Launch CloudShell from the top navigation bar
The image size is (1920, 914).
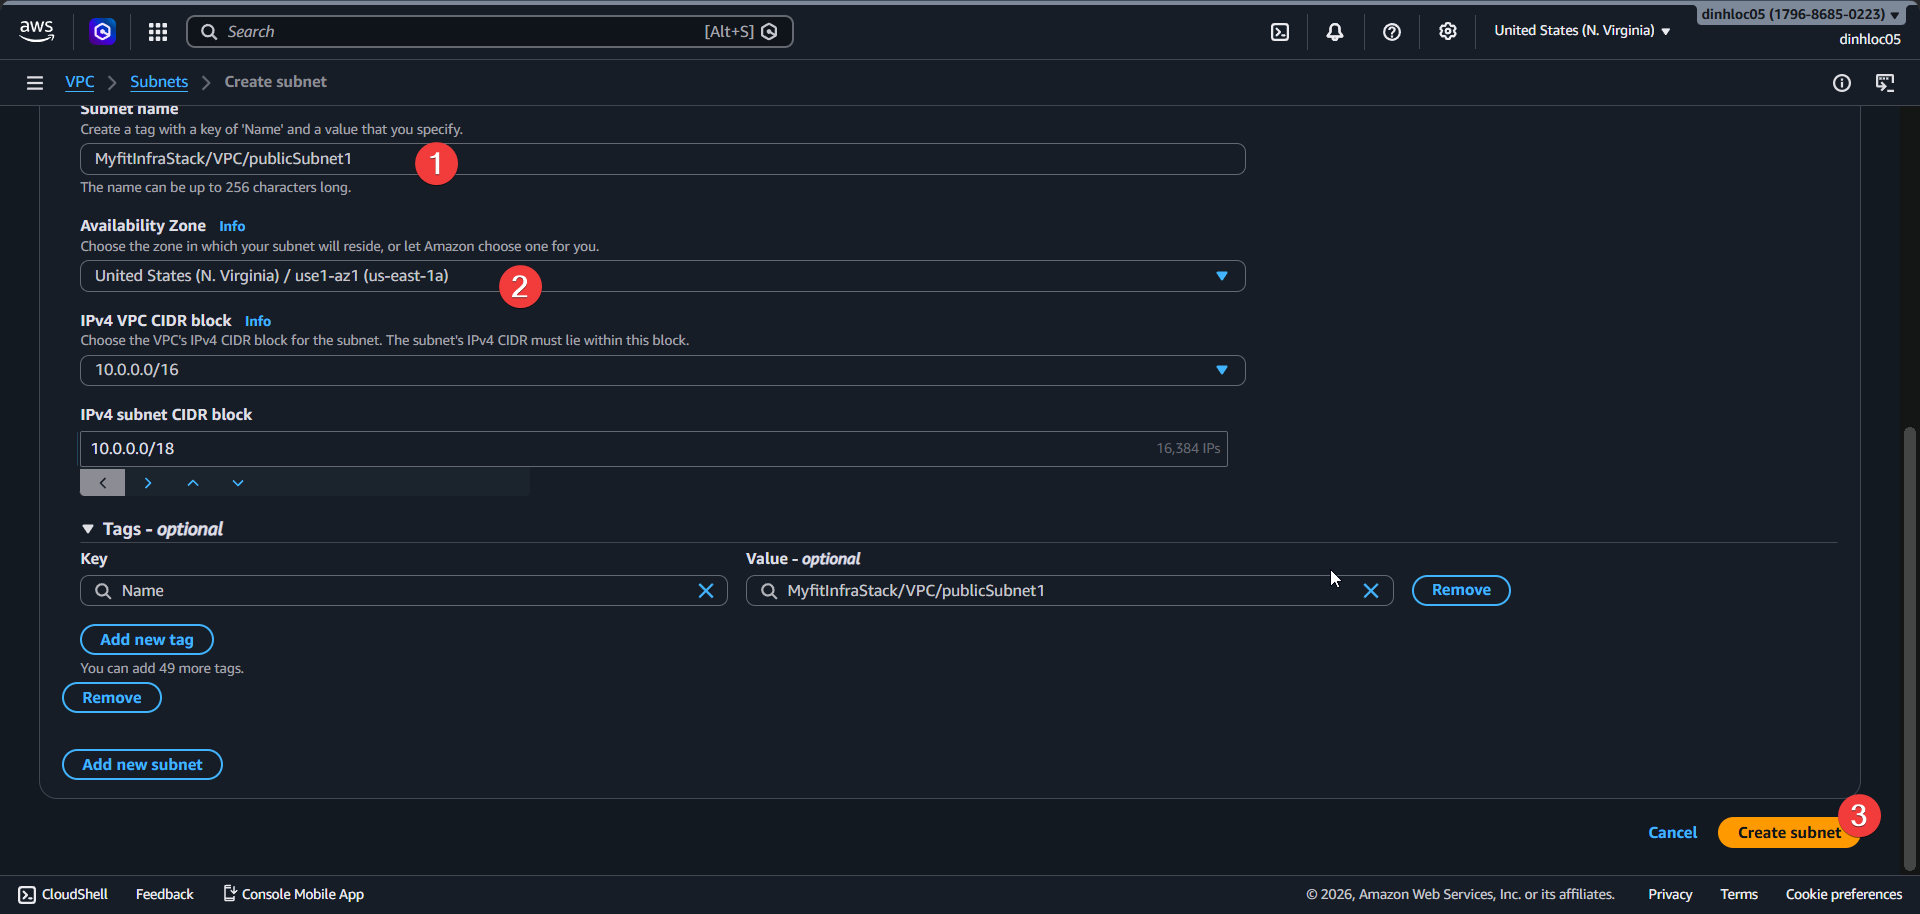point(1281,31)
